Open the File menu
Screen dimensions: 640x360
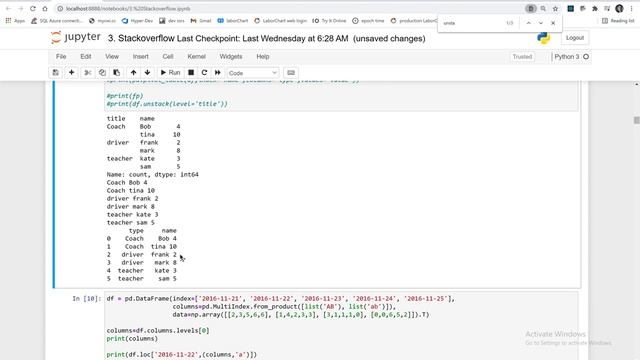[x=61, y=57]
